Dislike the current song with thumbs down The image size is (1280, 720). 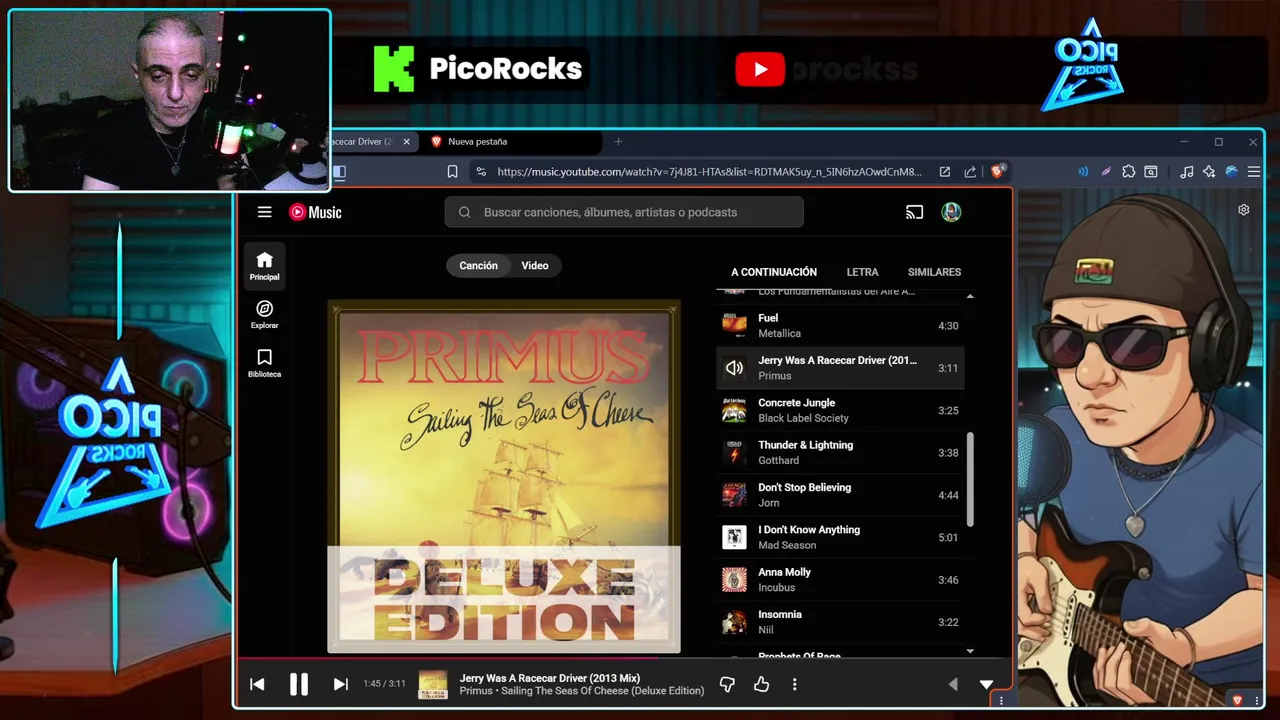tap(727, 684)
